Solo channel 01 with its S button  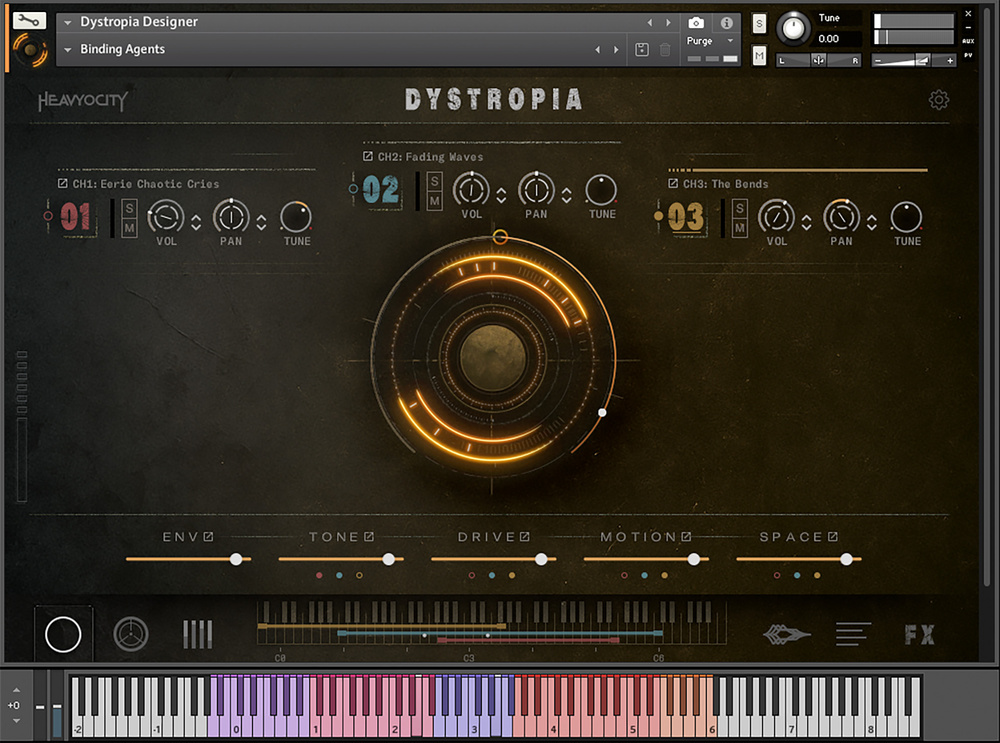tap(130, 208)
